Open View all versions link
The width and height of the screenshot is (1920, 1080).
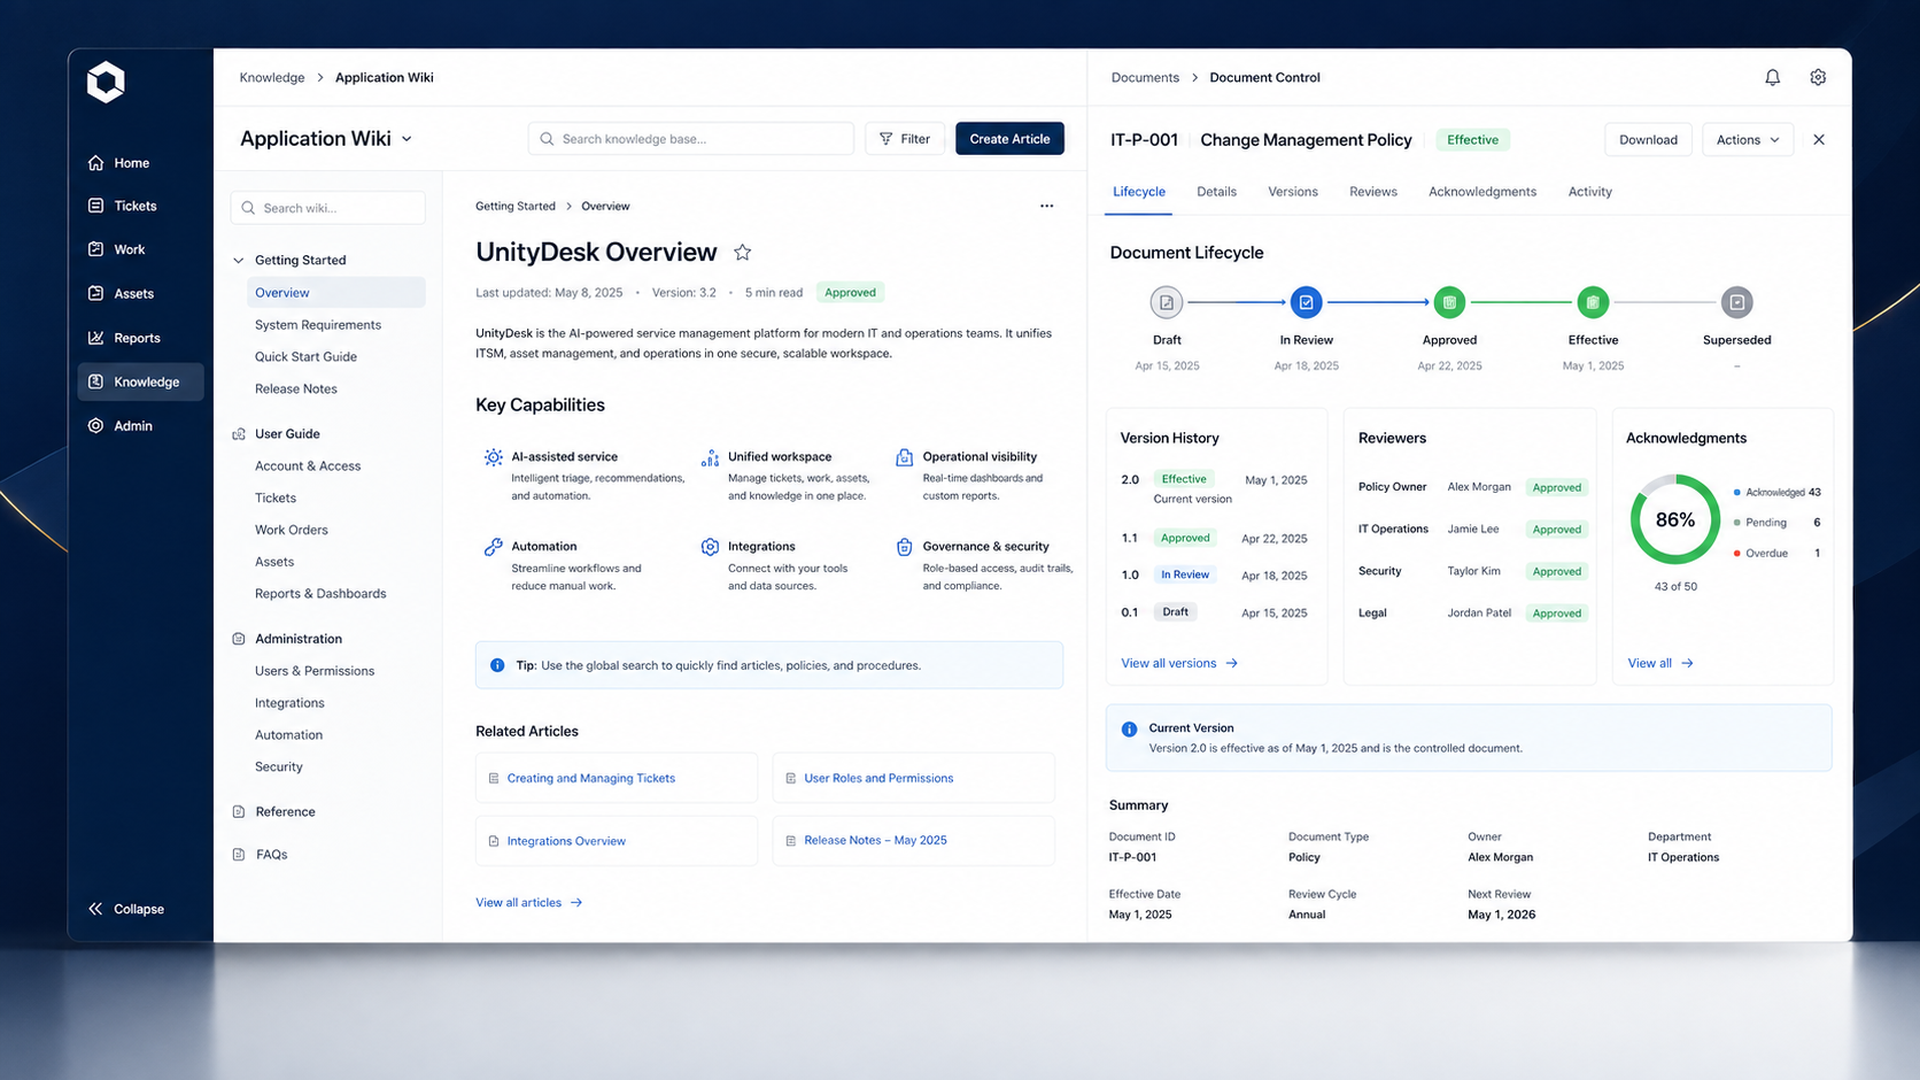click(1179, 663)
